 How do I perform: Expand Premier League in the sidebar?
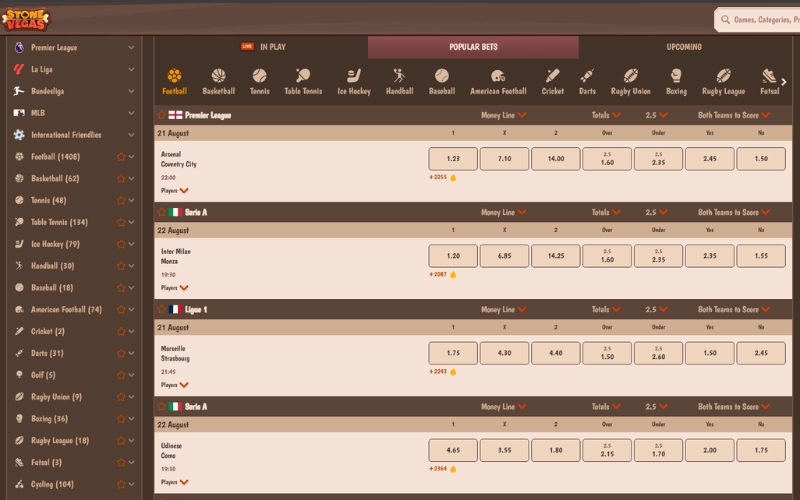point(132,47)
